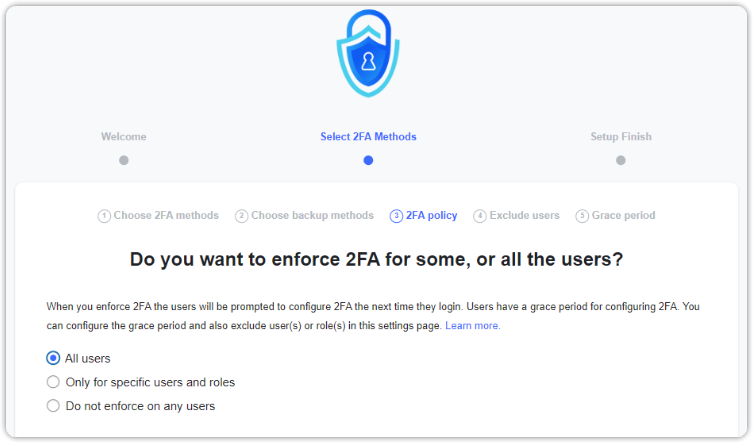Click the circled number 3 step icon

point(396,216)
